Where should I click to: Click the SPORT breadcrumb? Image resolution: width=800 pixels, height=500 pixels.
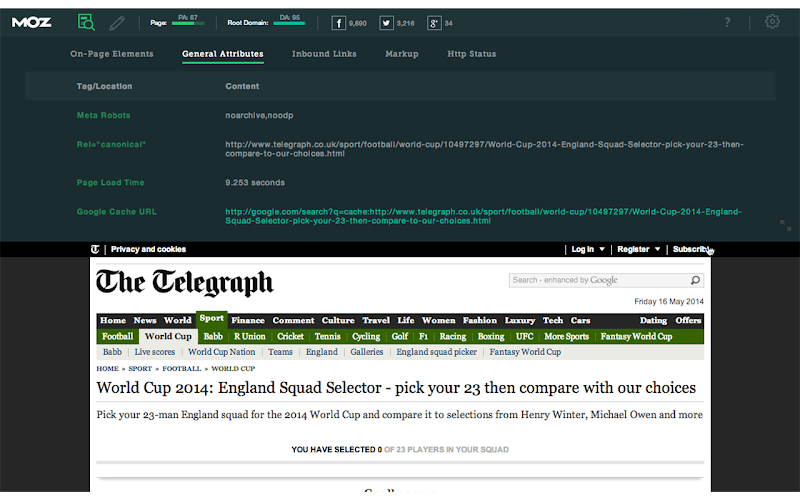click(140, 368)
